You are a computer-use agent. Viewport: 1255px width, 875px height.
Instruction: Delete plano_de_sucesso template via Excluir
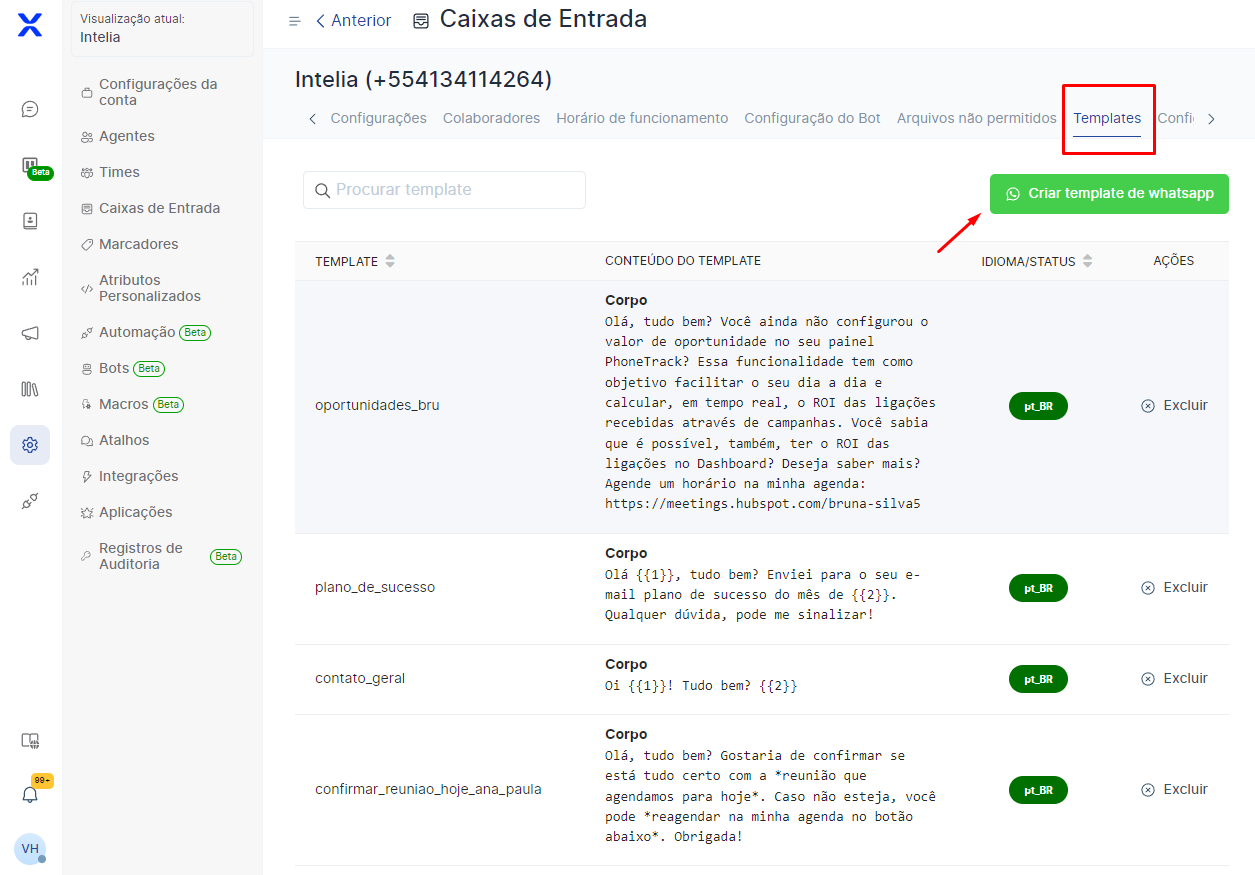[x=1174, y=588]
